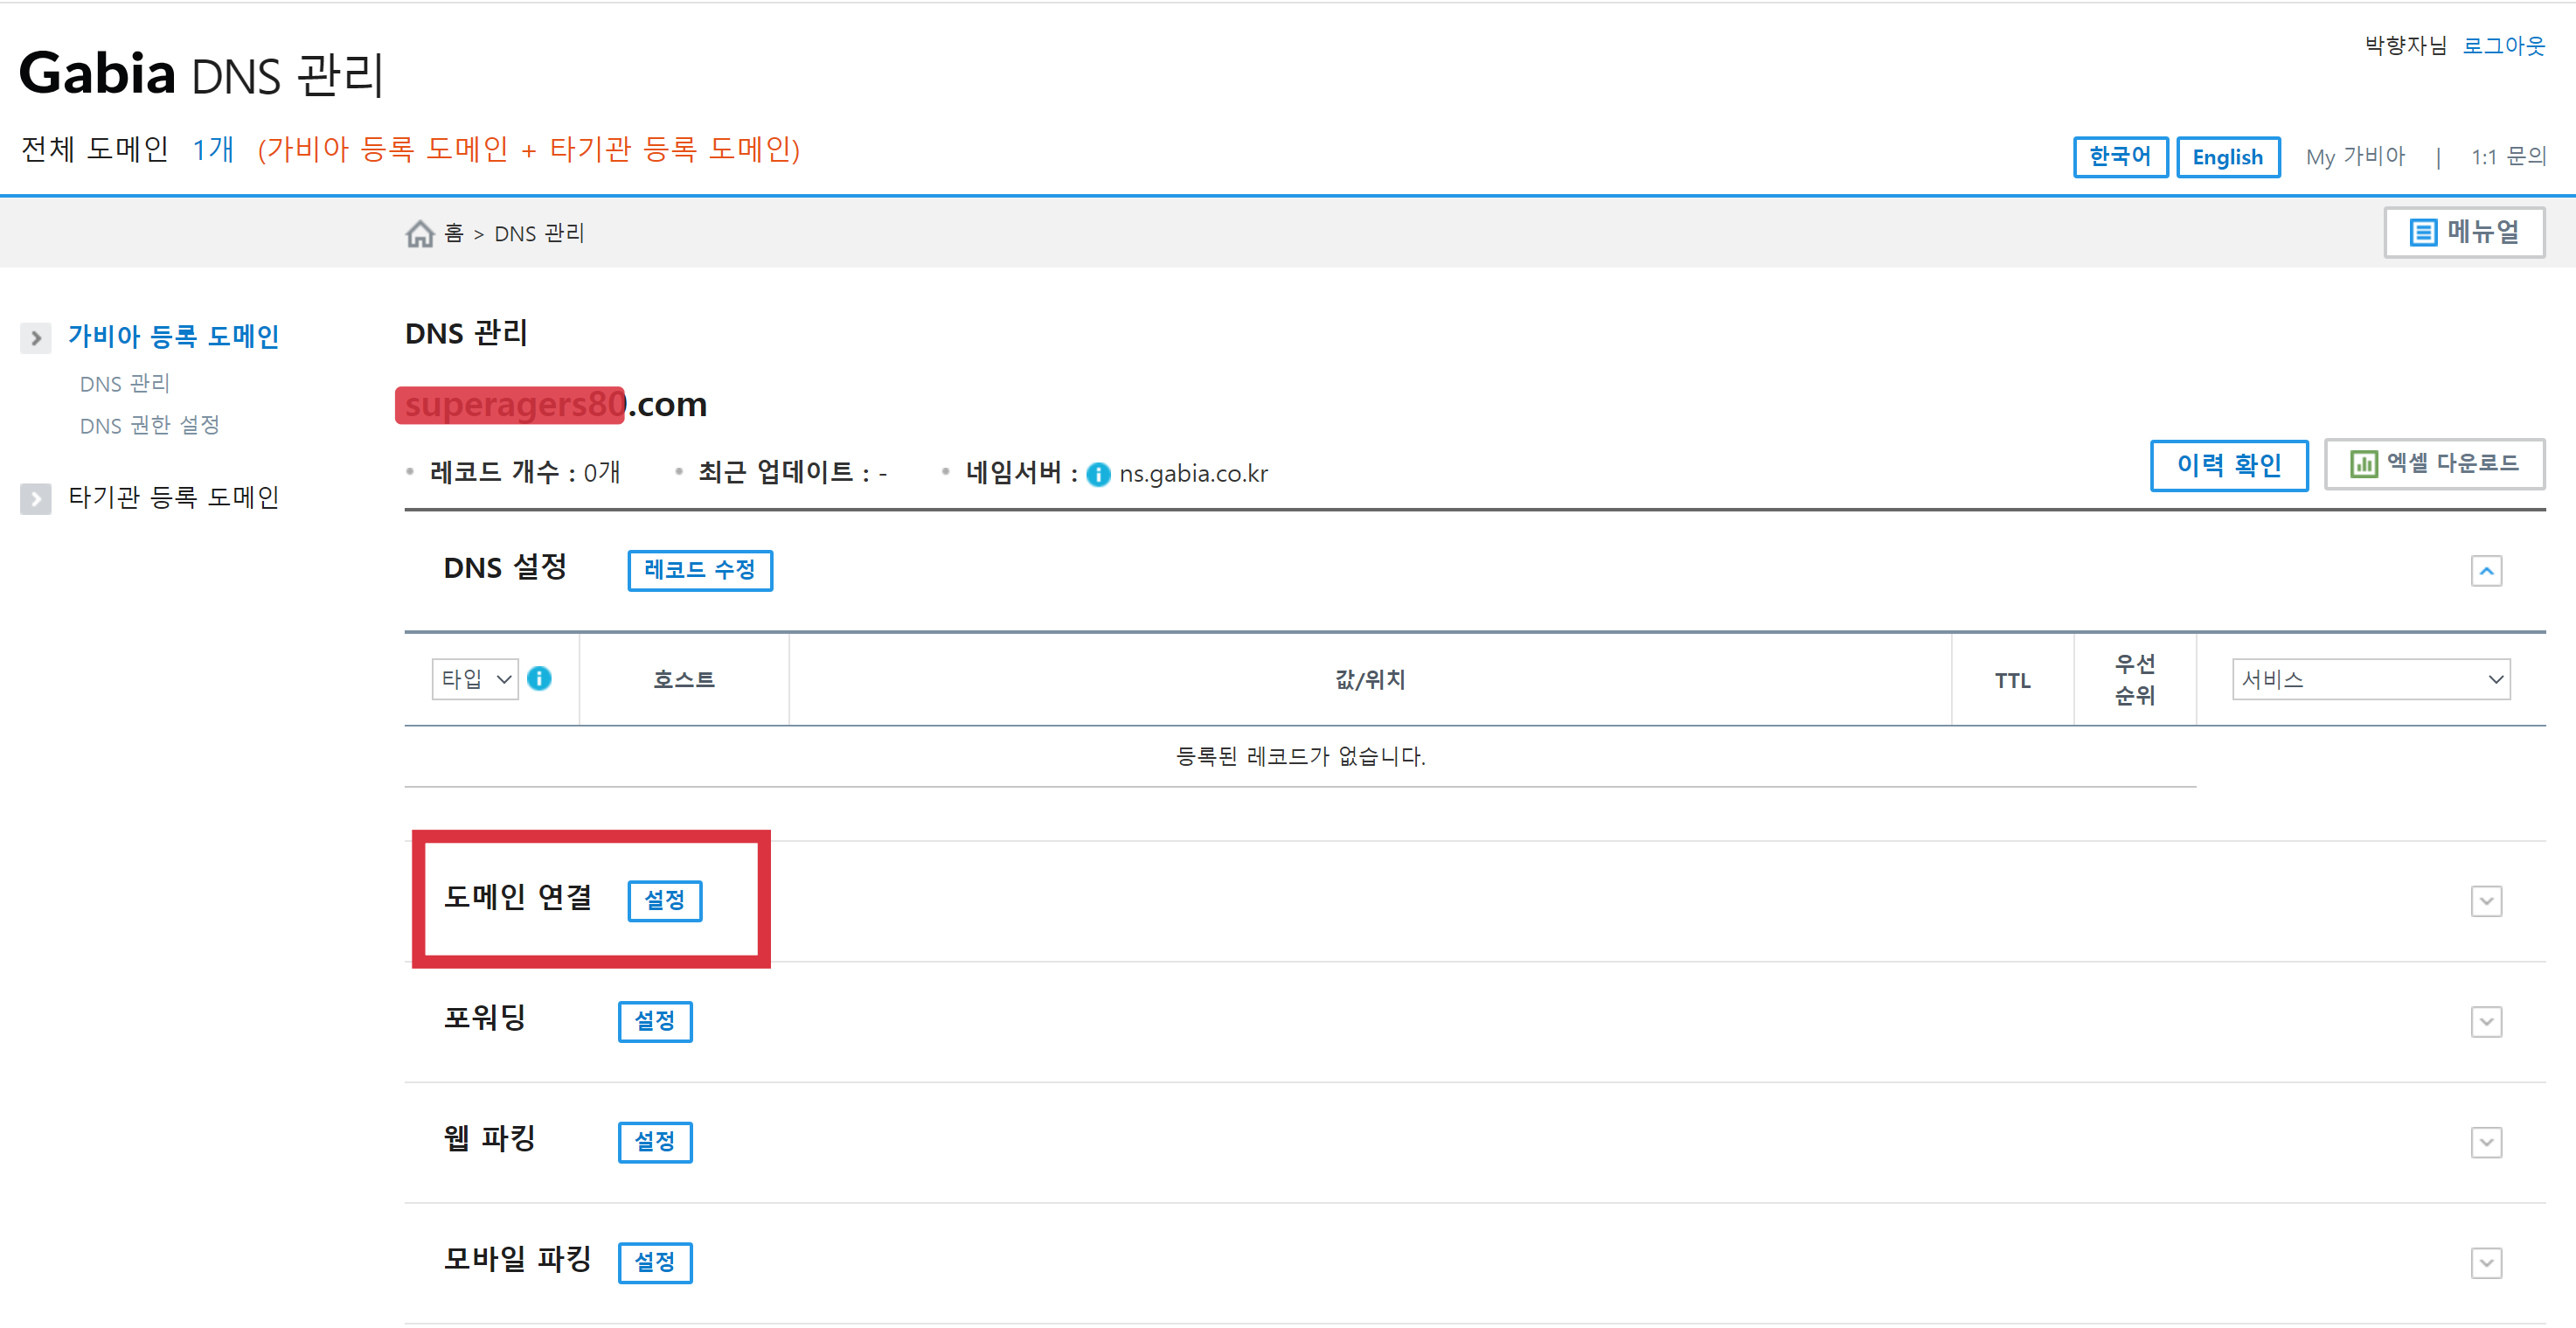Open the 메뉴얼 manual button
The image size is (2576, 1328).
pos(2463,233)
